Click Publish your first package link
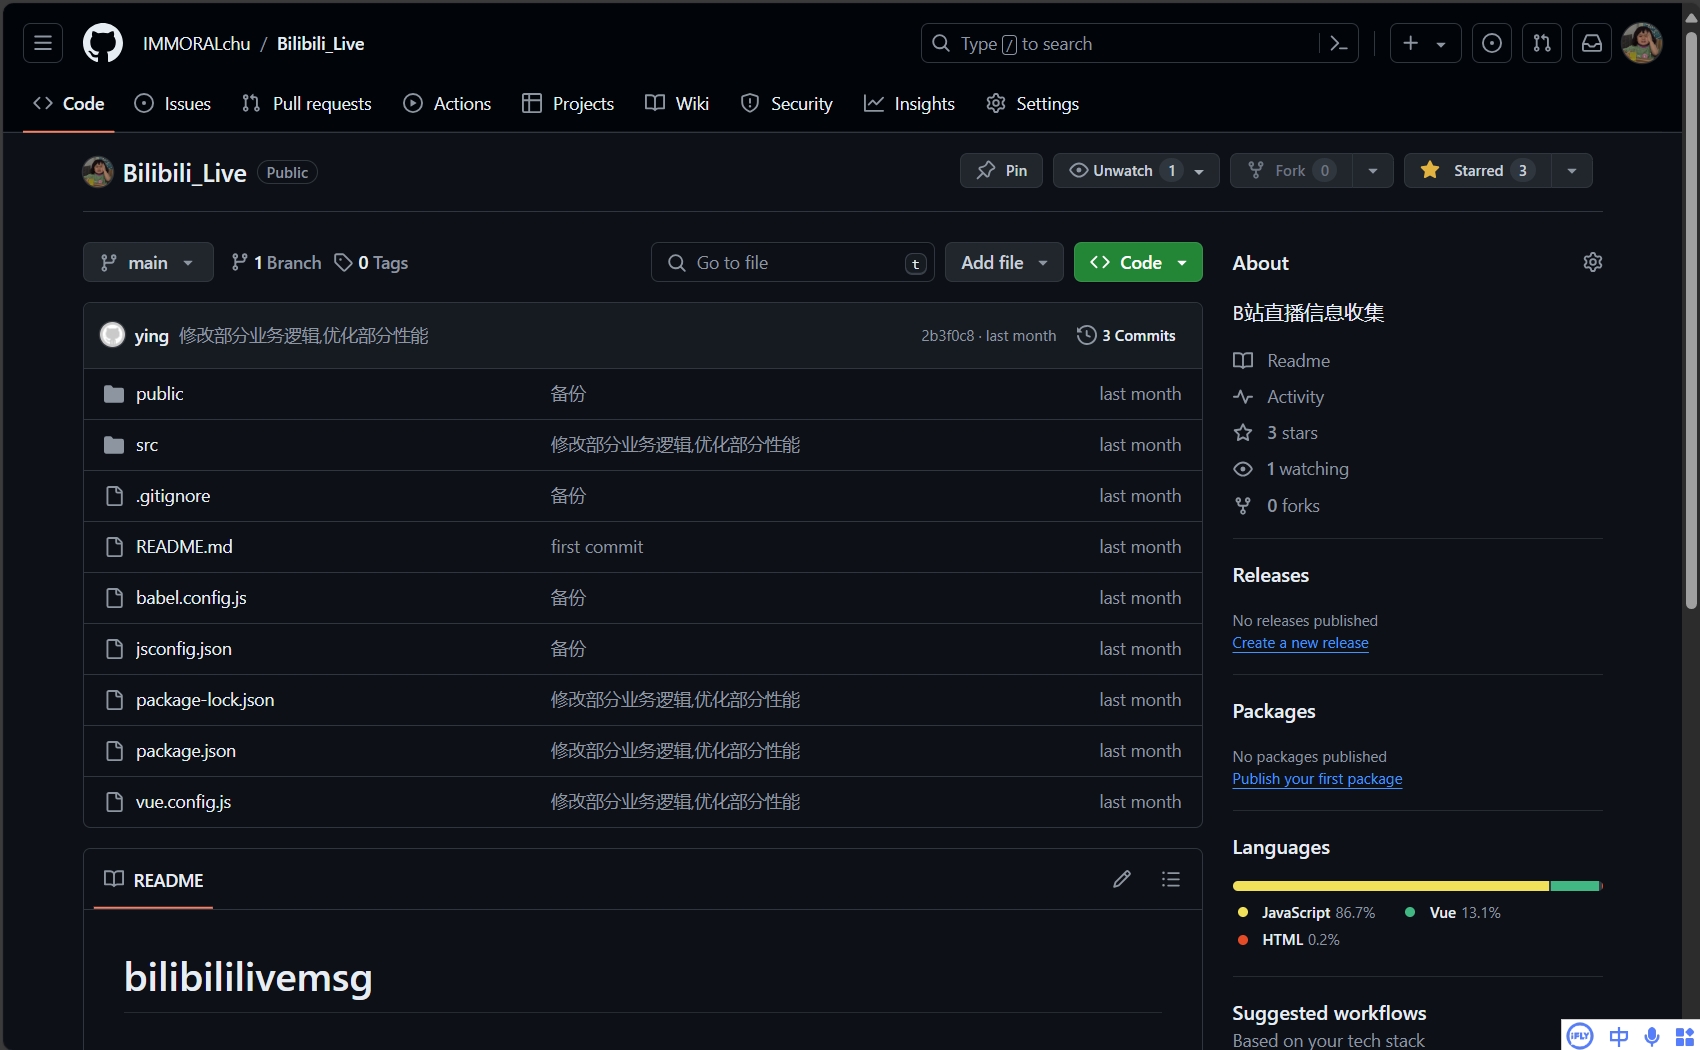This screenshot has width=1700, height=1050. click(1317, 779)
